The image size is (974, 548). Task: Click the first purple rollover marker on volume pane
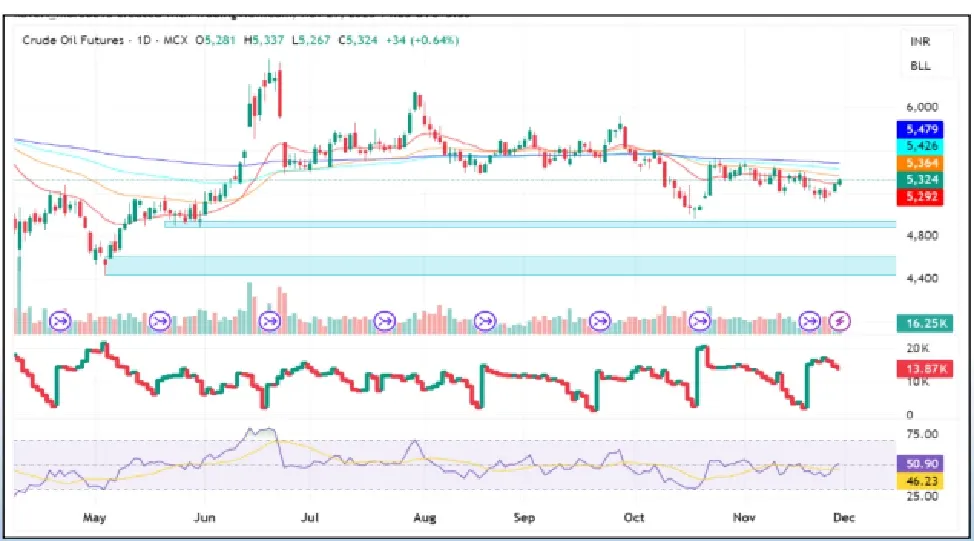(x=59, y=321)
